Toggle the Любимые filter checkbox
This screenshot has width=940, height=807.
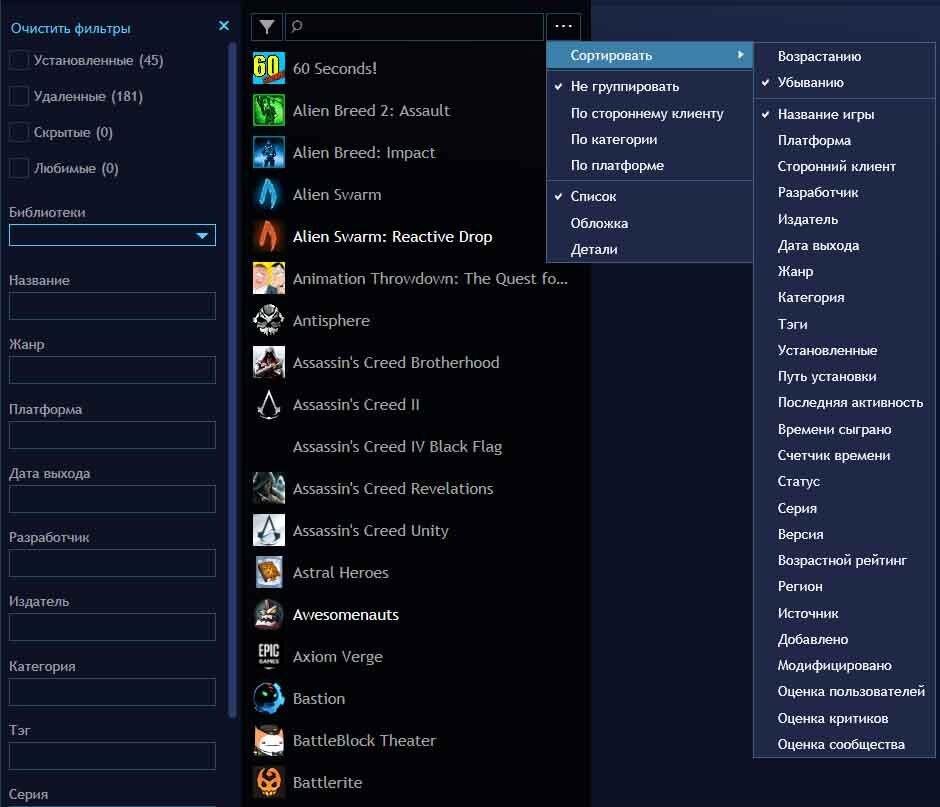[x=17, y=168]
